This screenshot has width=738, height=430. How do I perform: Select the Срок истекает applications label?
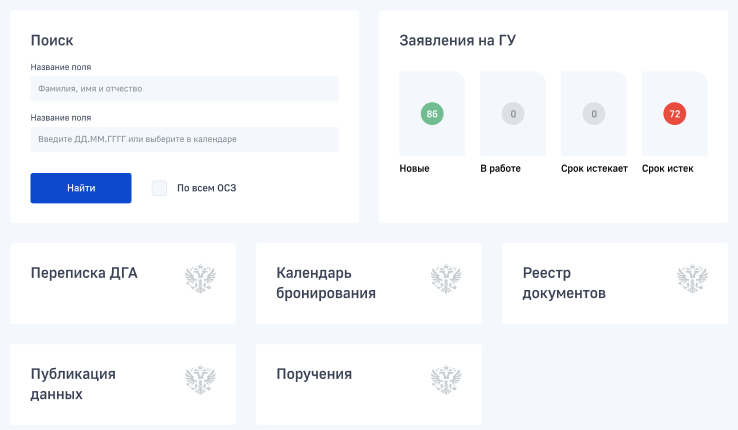[594, 168]
